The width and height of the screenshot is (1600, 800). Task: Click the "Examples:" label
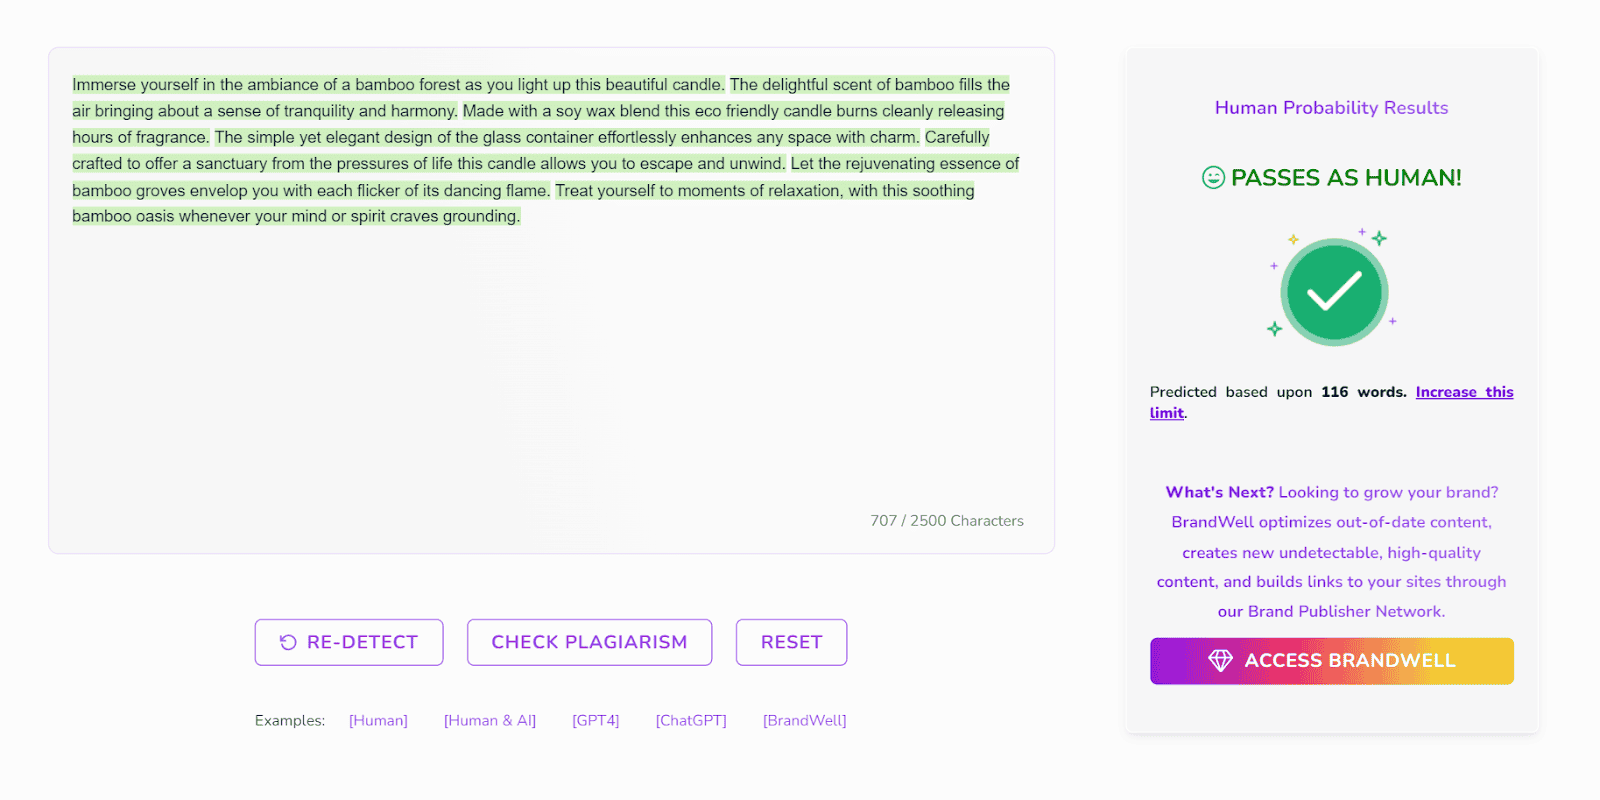pyautogui.click(x=290, y=720)
